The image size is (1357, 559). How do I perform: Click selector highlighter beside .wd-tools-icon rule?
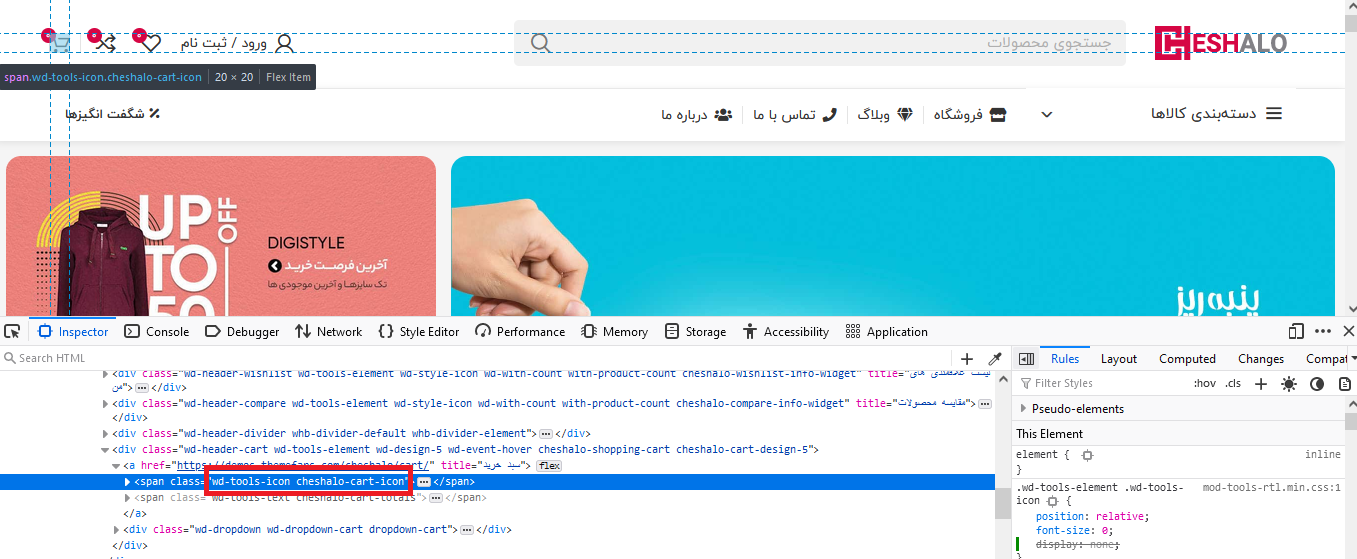click(1052, 501)
